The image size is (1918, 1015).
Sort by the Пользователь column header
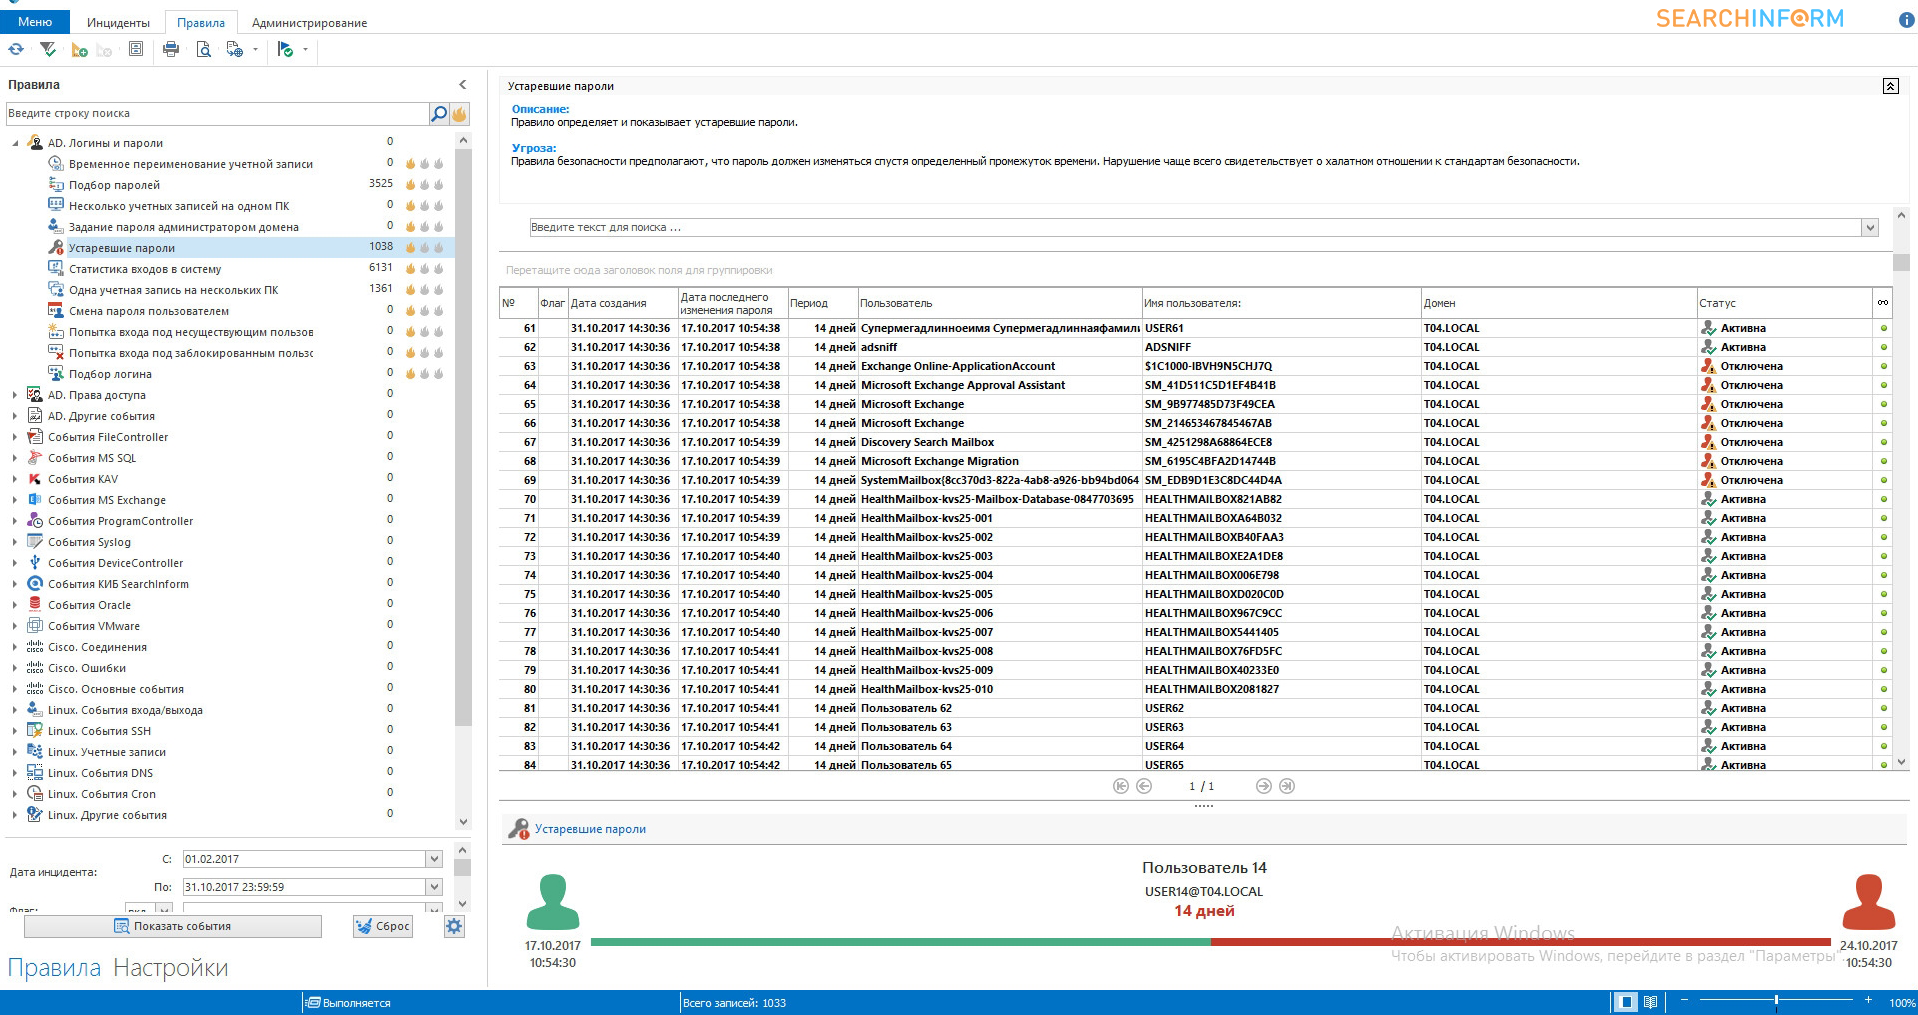coord(999,303)
